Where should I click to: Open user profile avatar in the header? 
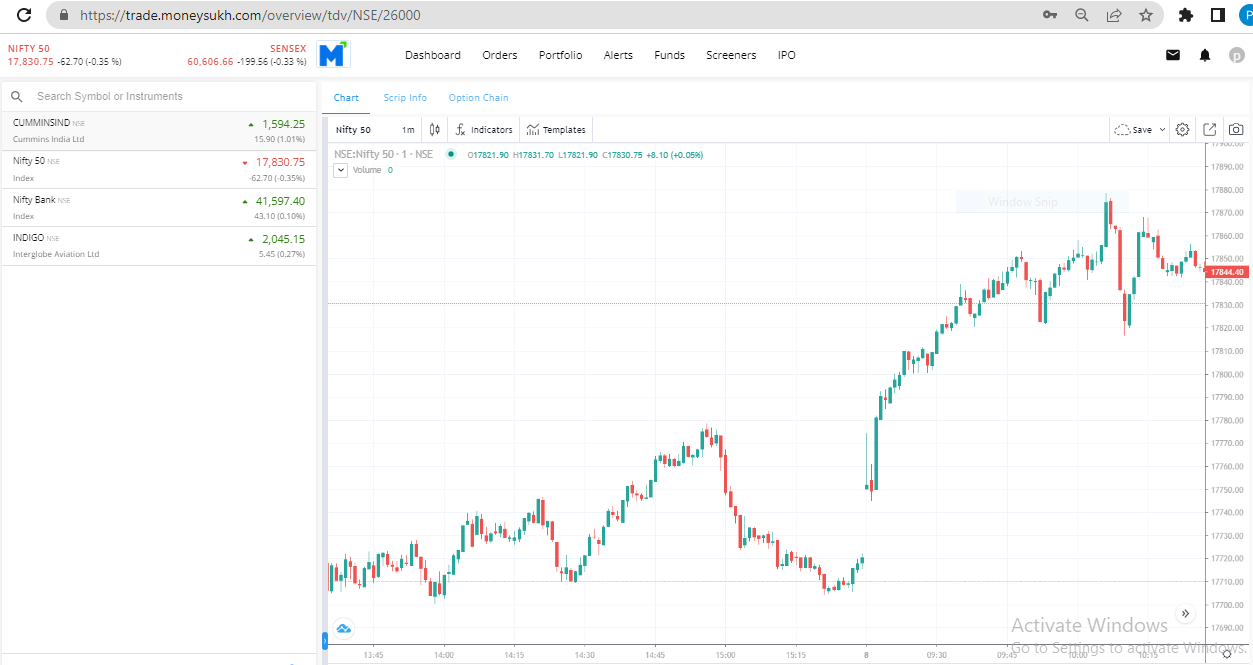click(x=1237, y=55)
